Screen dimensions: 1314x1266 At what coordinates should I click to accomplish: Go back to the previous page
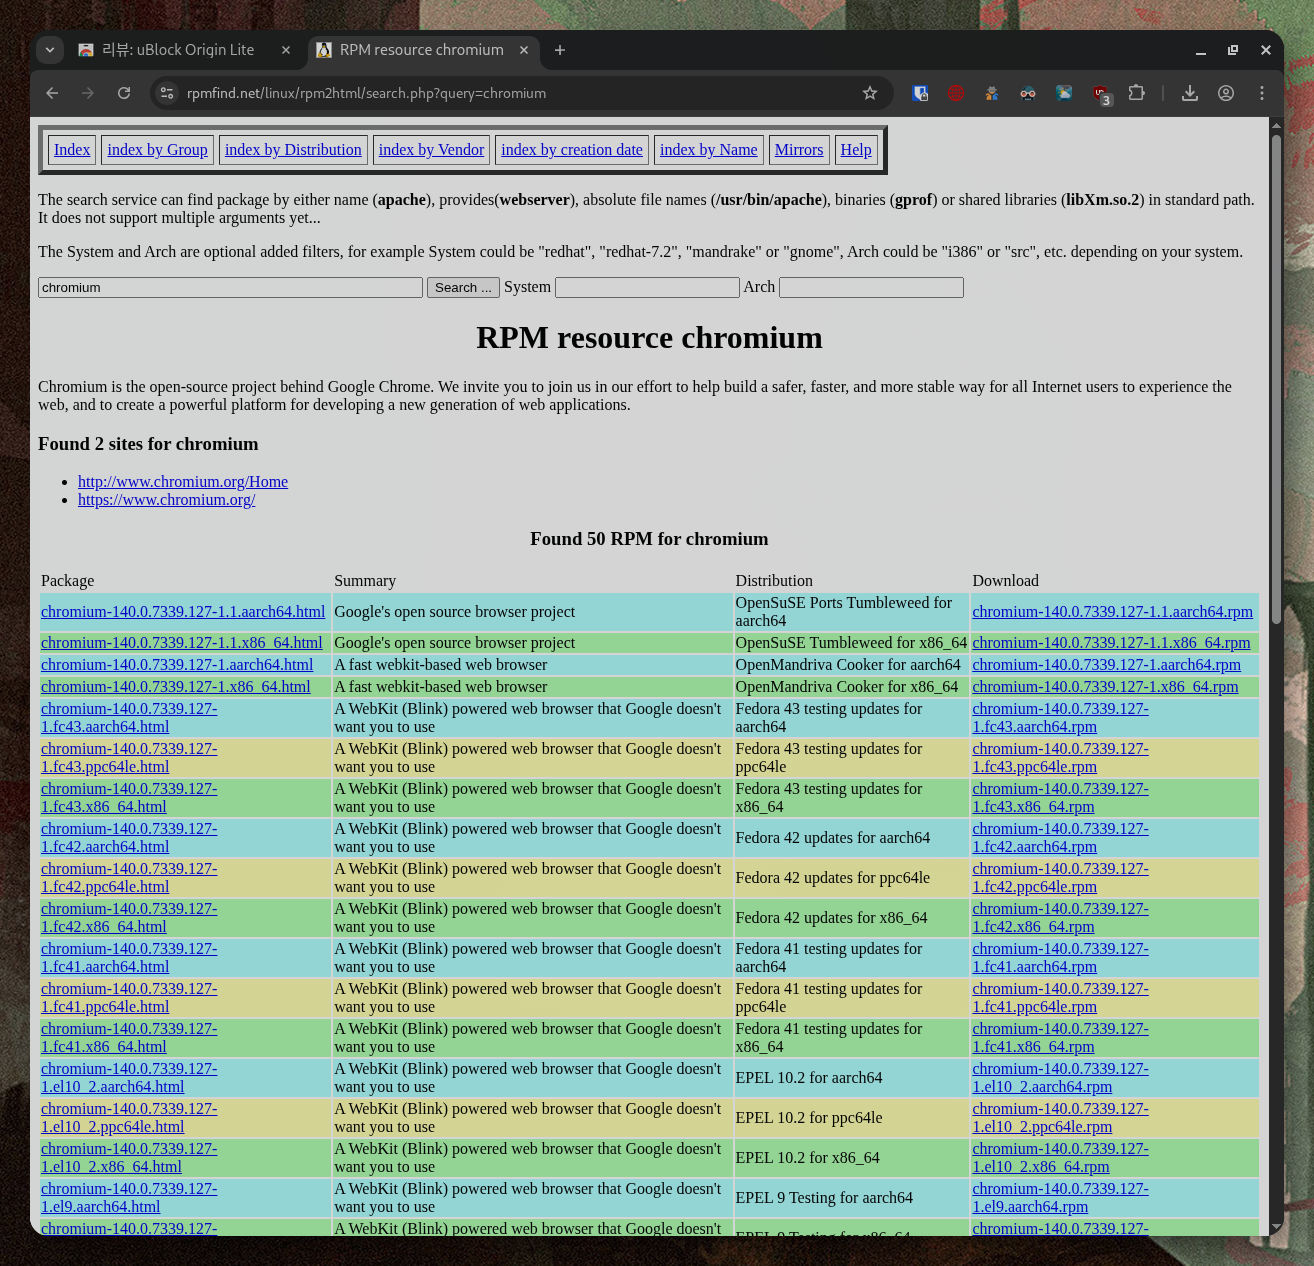(52, 93)
